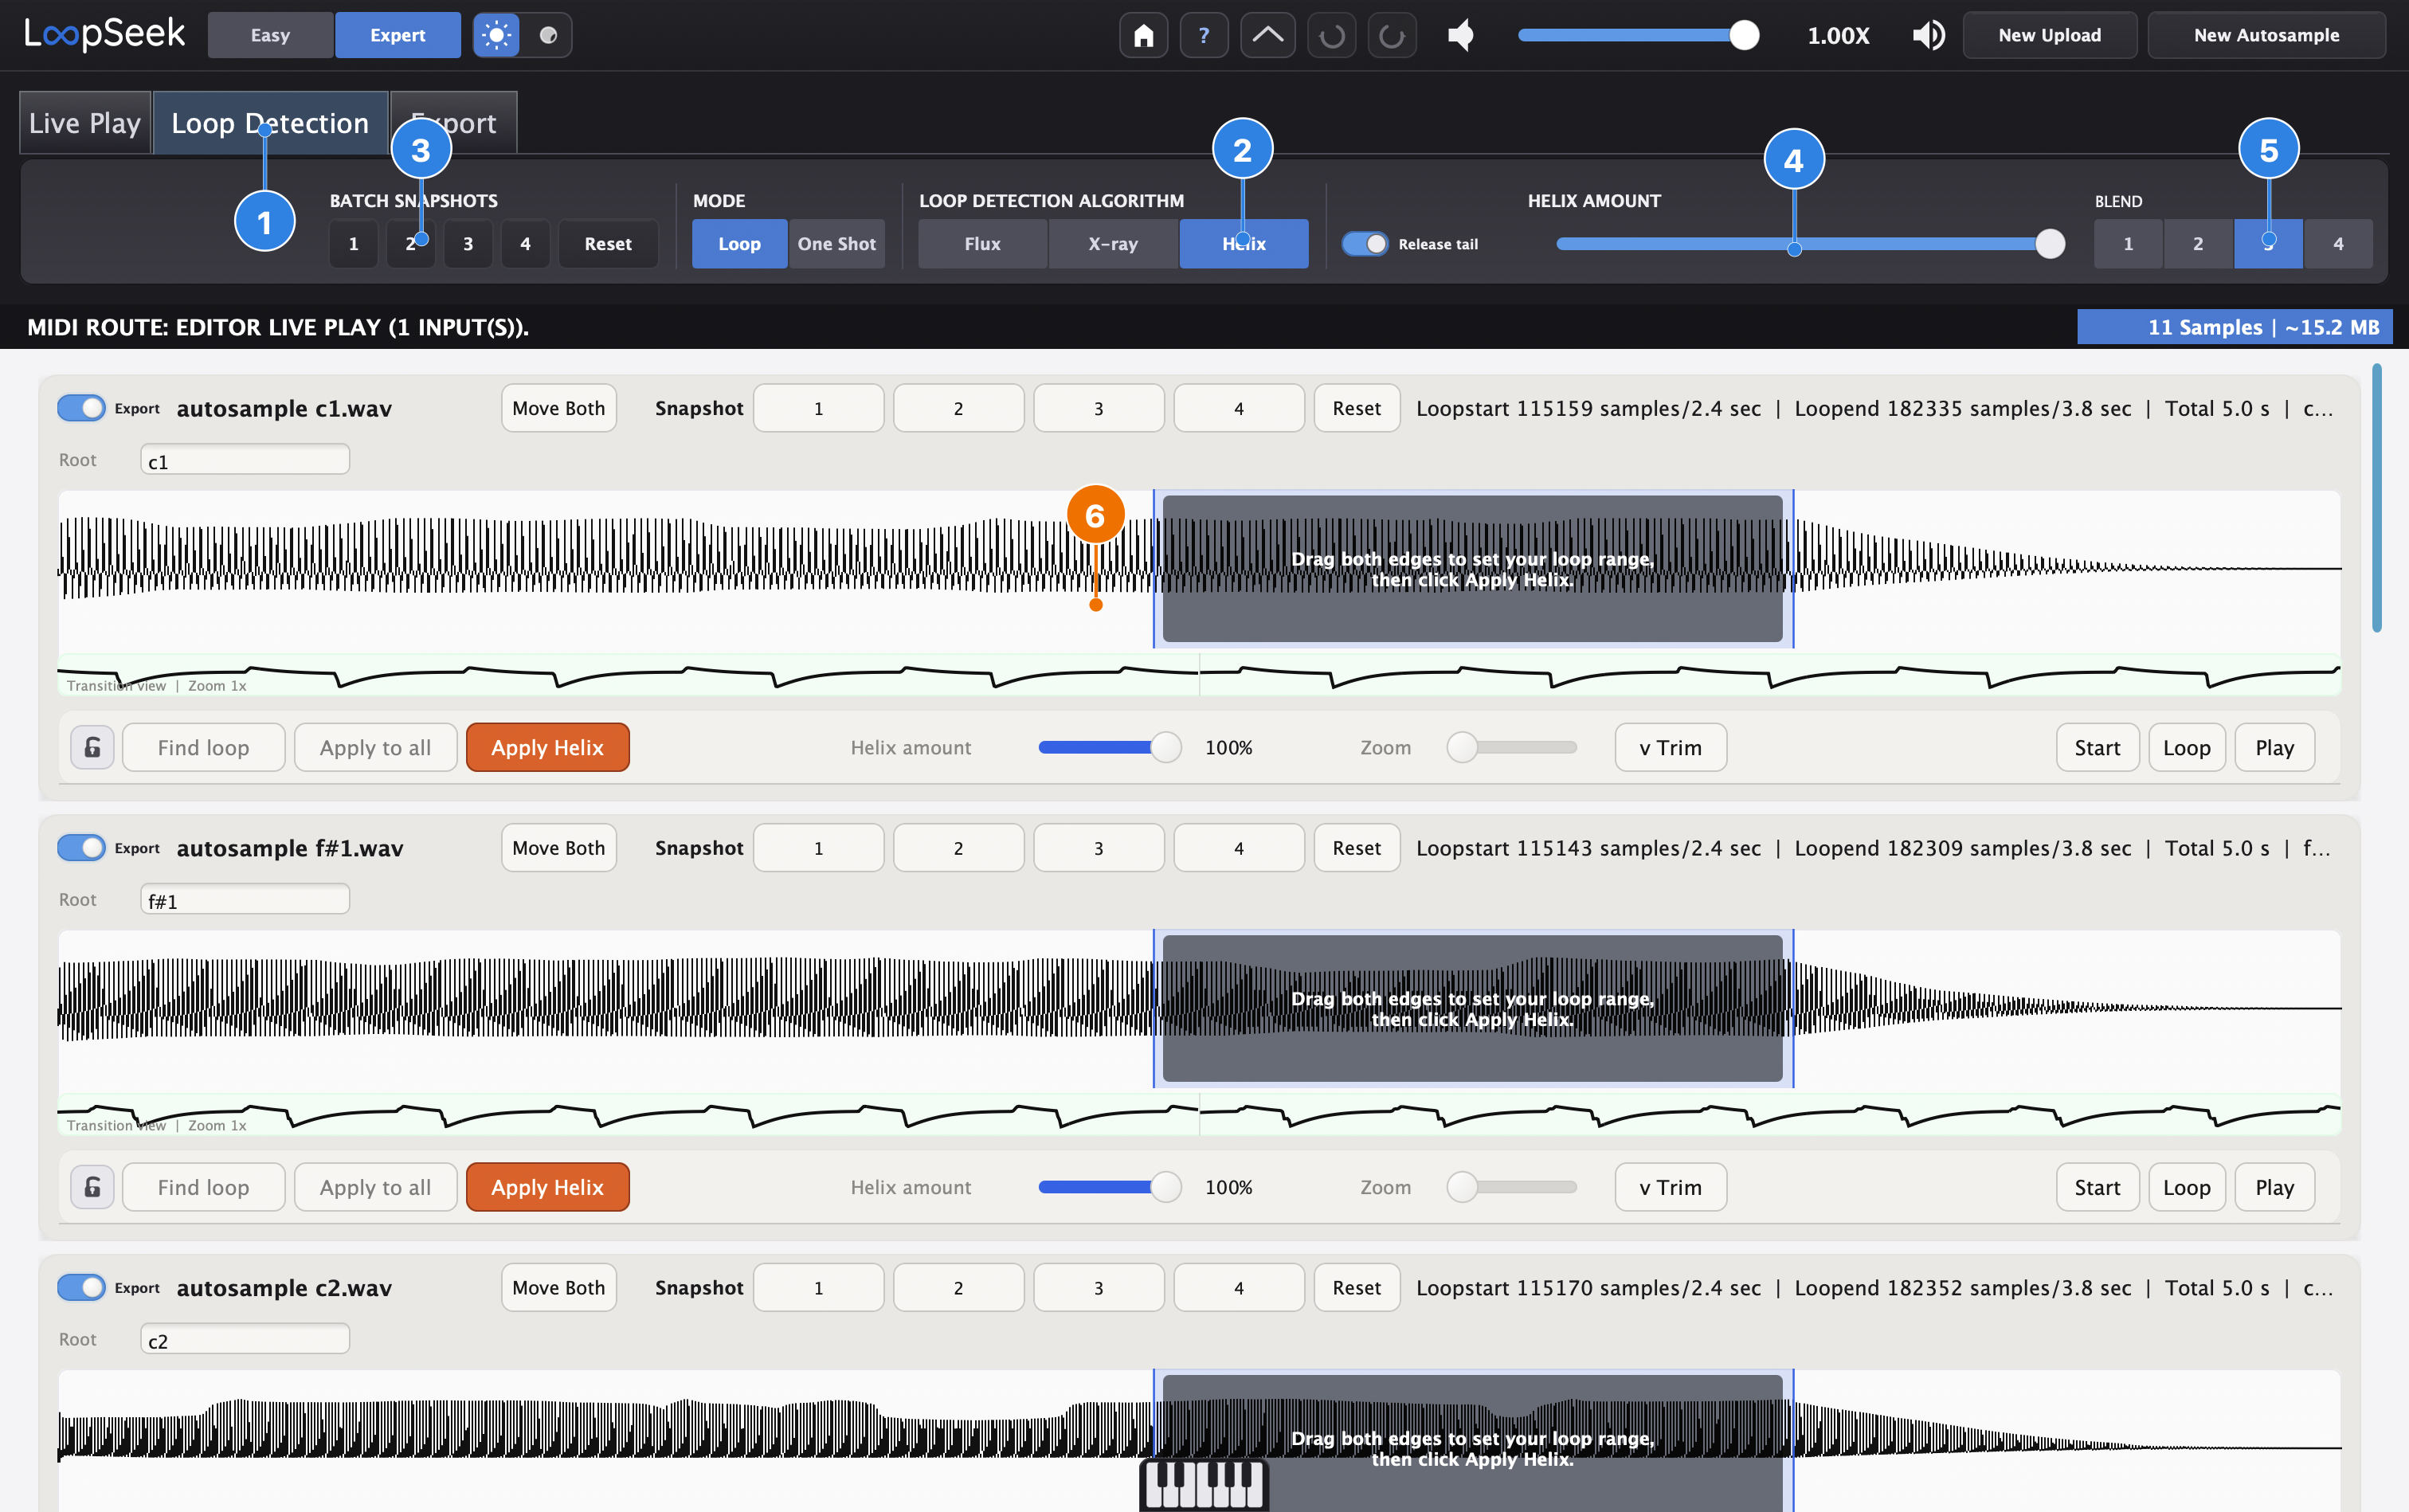Screen dimensions: 2409x1512
Task: Toggle the lock icon for autosample c1.wav
Action: [x=92, y=747]
